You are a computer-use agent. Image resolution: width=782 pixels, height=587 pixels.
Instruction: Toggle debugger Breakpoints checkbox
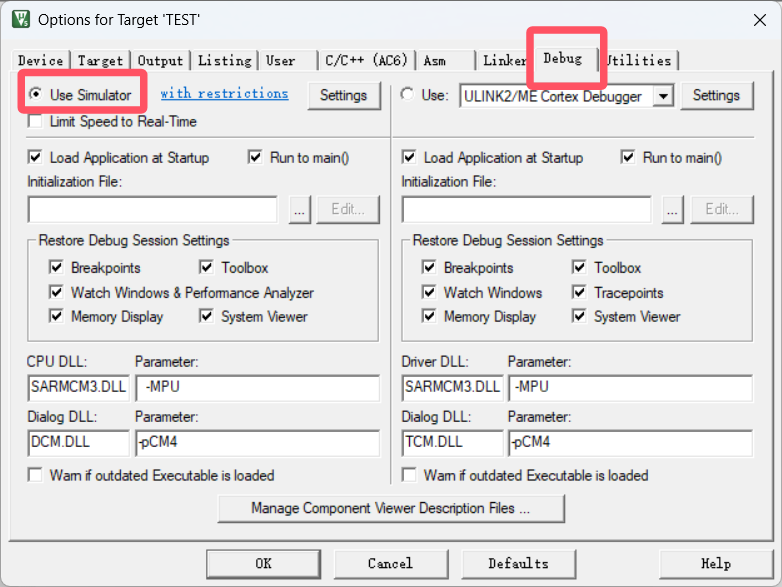(x=429, y=267)
